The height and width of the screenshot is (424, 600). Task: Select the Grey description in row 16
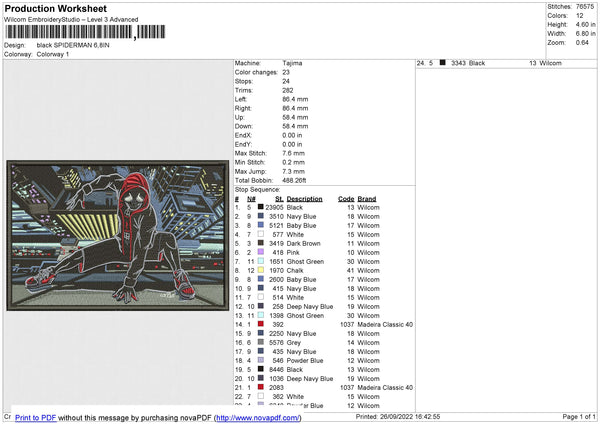click(x=294, y=342)
